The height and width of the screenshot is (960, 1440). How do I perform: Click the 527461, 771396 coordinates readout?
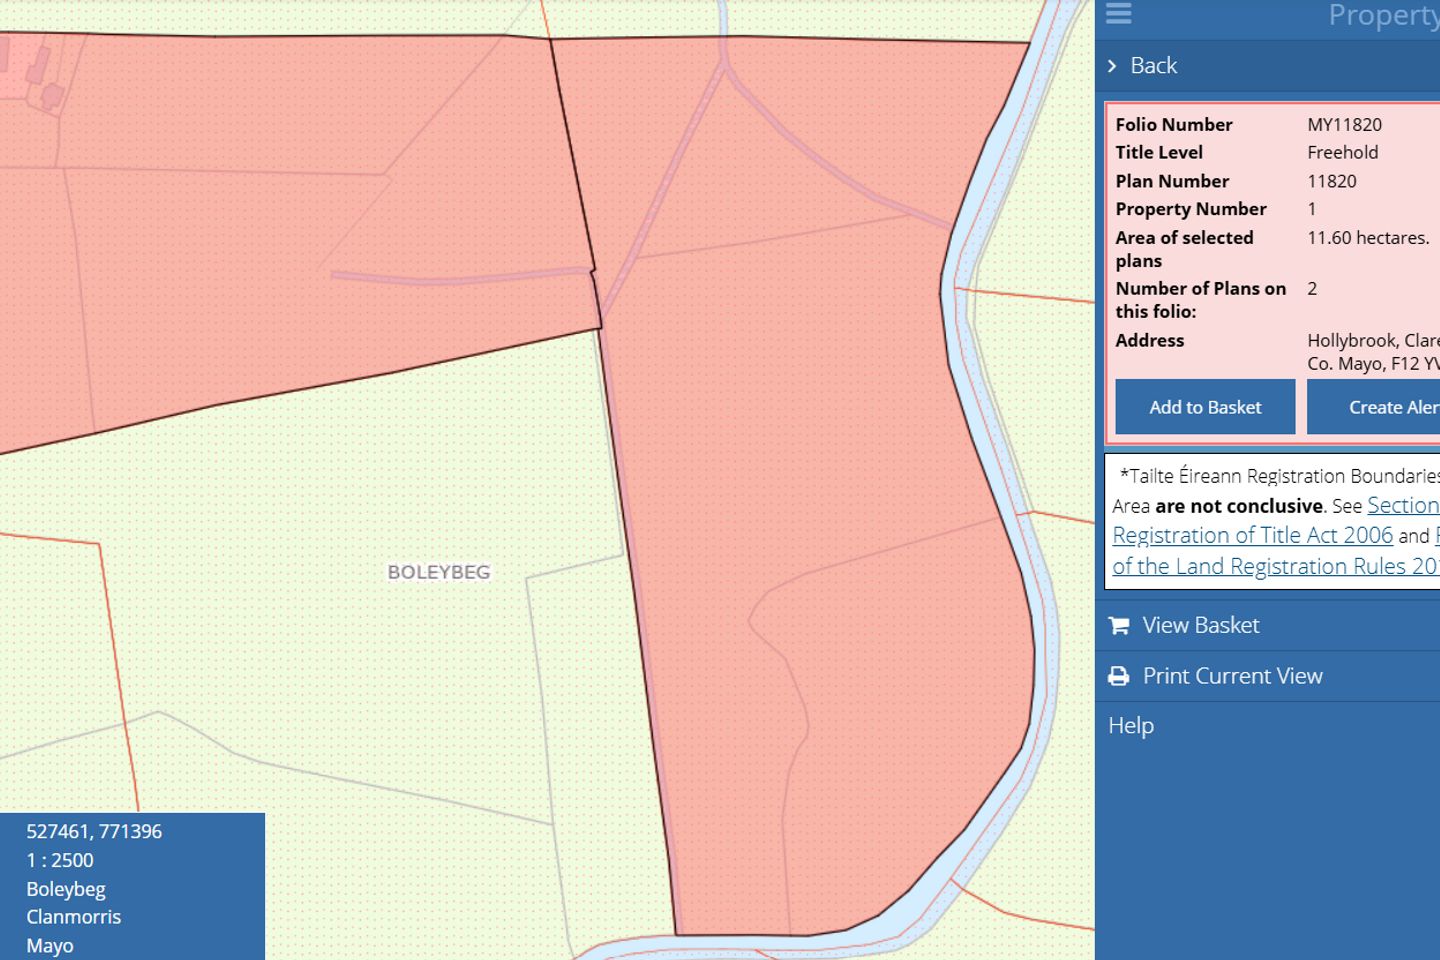coord(94,831)
